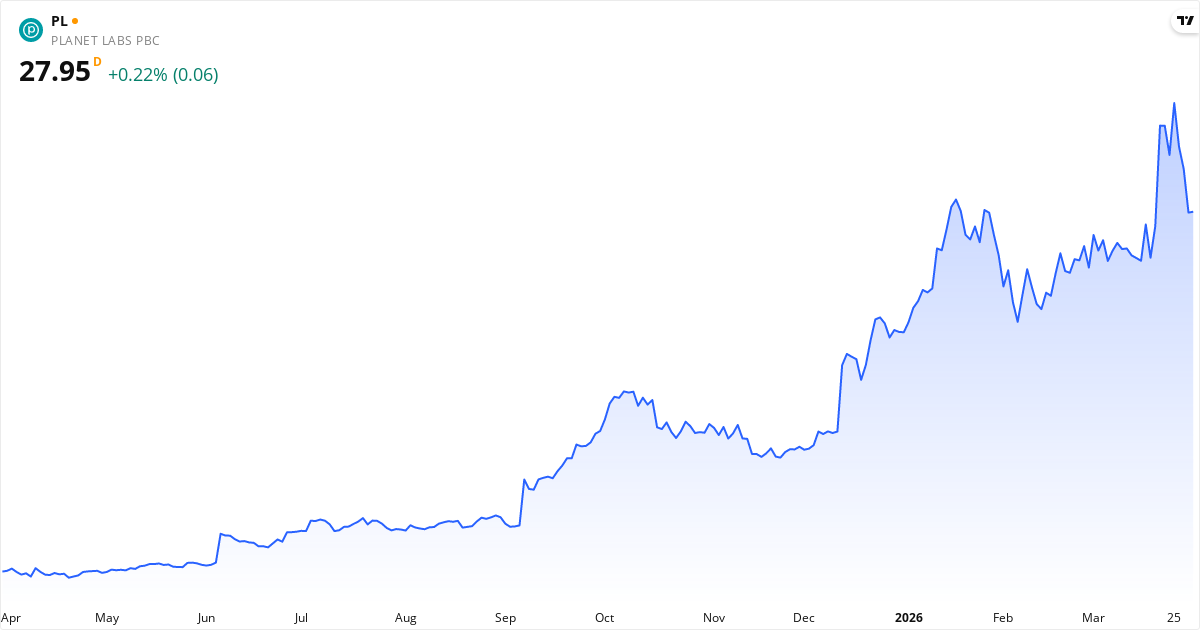Click the Feb label on the time axis
Viewport: 1200px width, 630px height.
[x=1003, y=618]
